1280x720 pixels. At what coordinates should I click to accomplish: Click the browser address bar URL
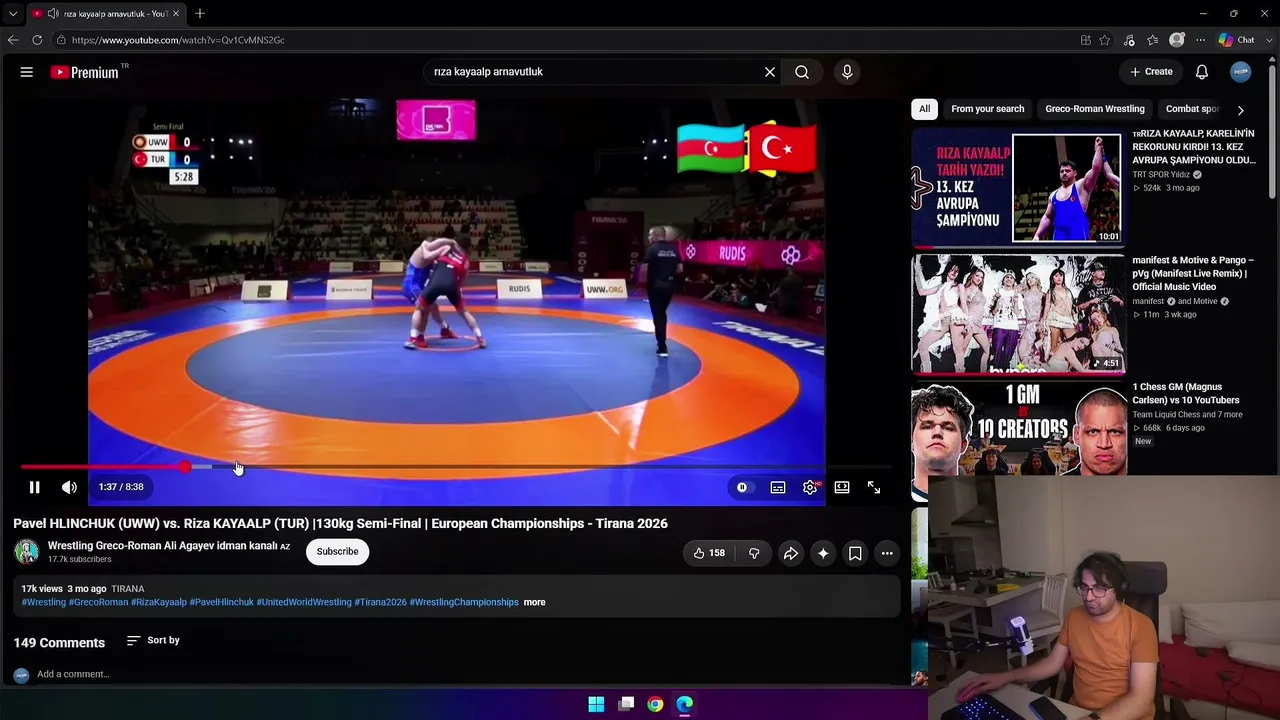coord(178,40)
